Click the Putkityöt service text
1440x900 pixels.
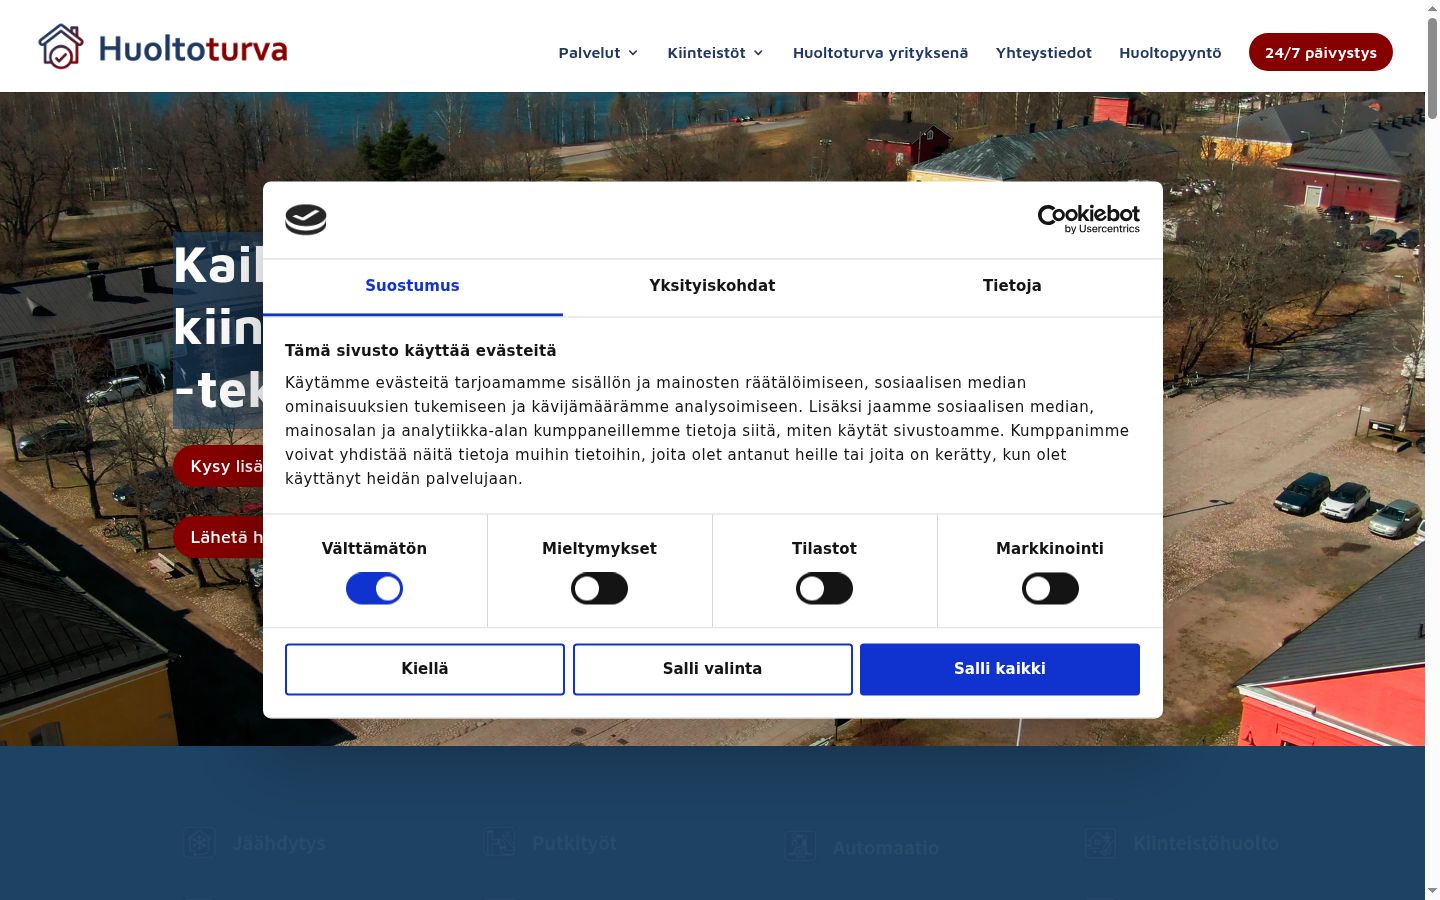tap(574, 843)
